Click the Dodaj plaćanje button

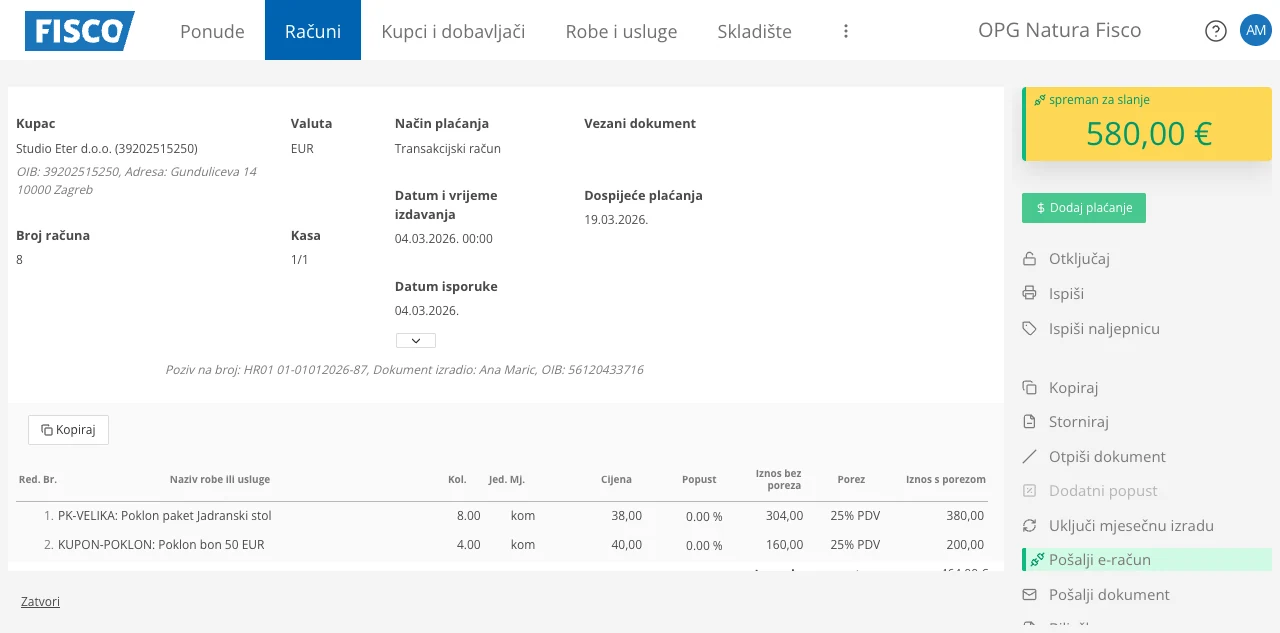pos(1084,208)
